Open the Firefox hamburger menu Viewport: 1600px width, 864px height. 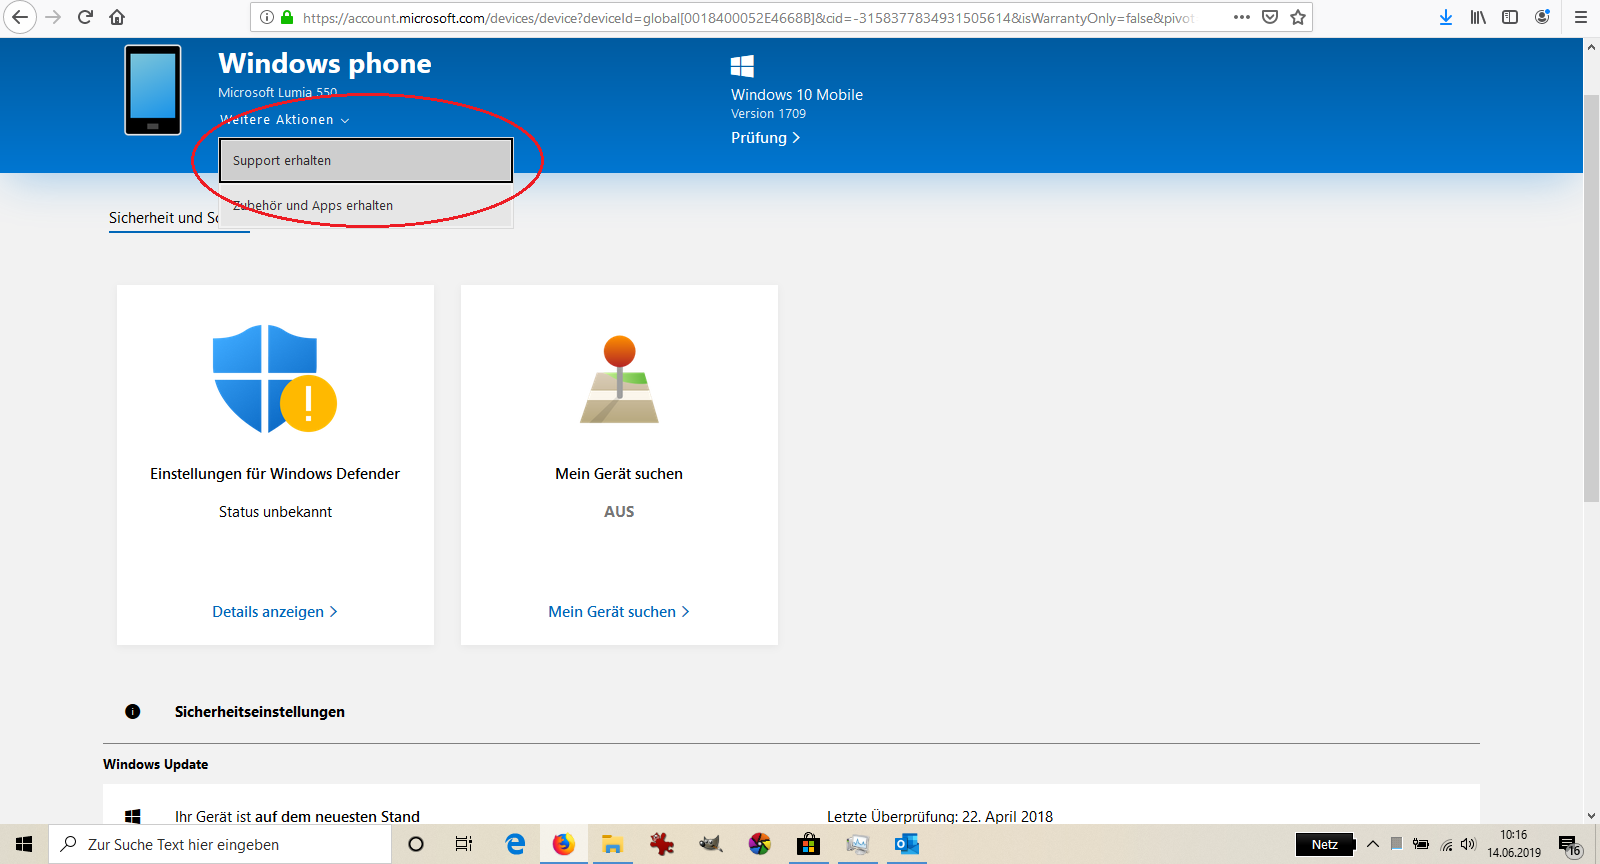point(1581,17)
